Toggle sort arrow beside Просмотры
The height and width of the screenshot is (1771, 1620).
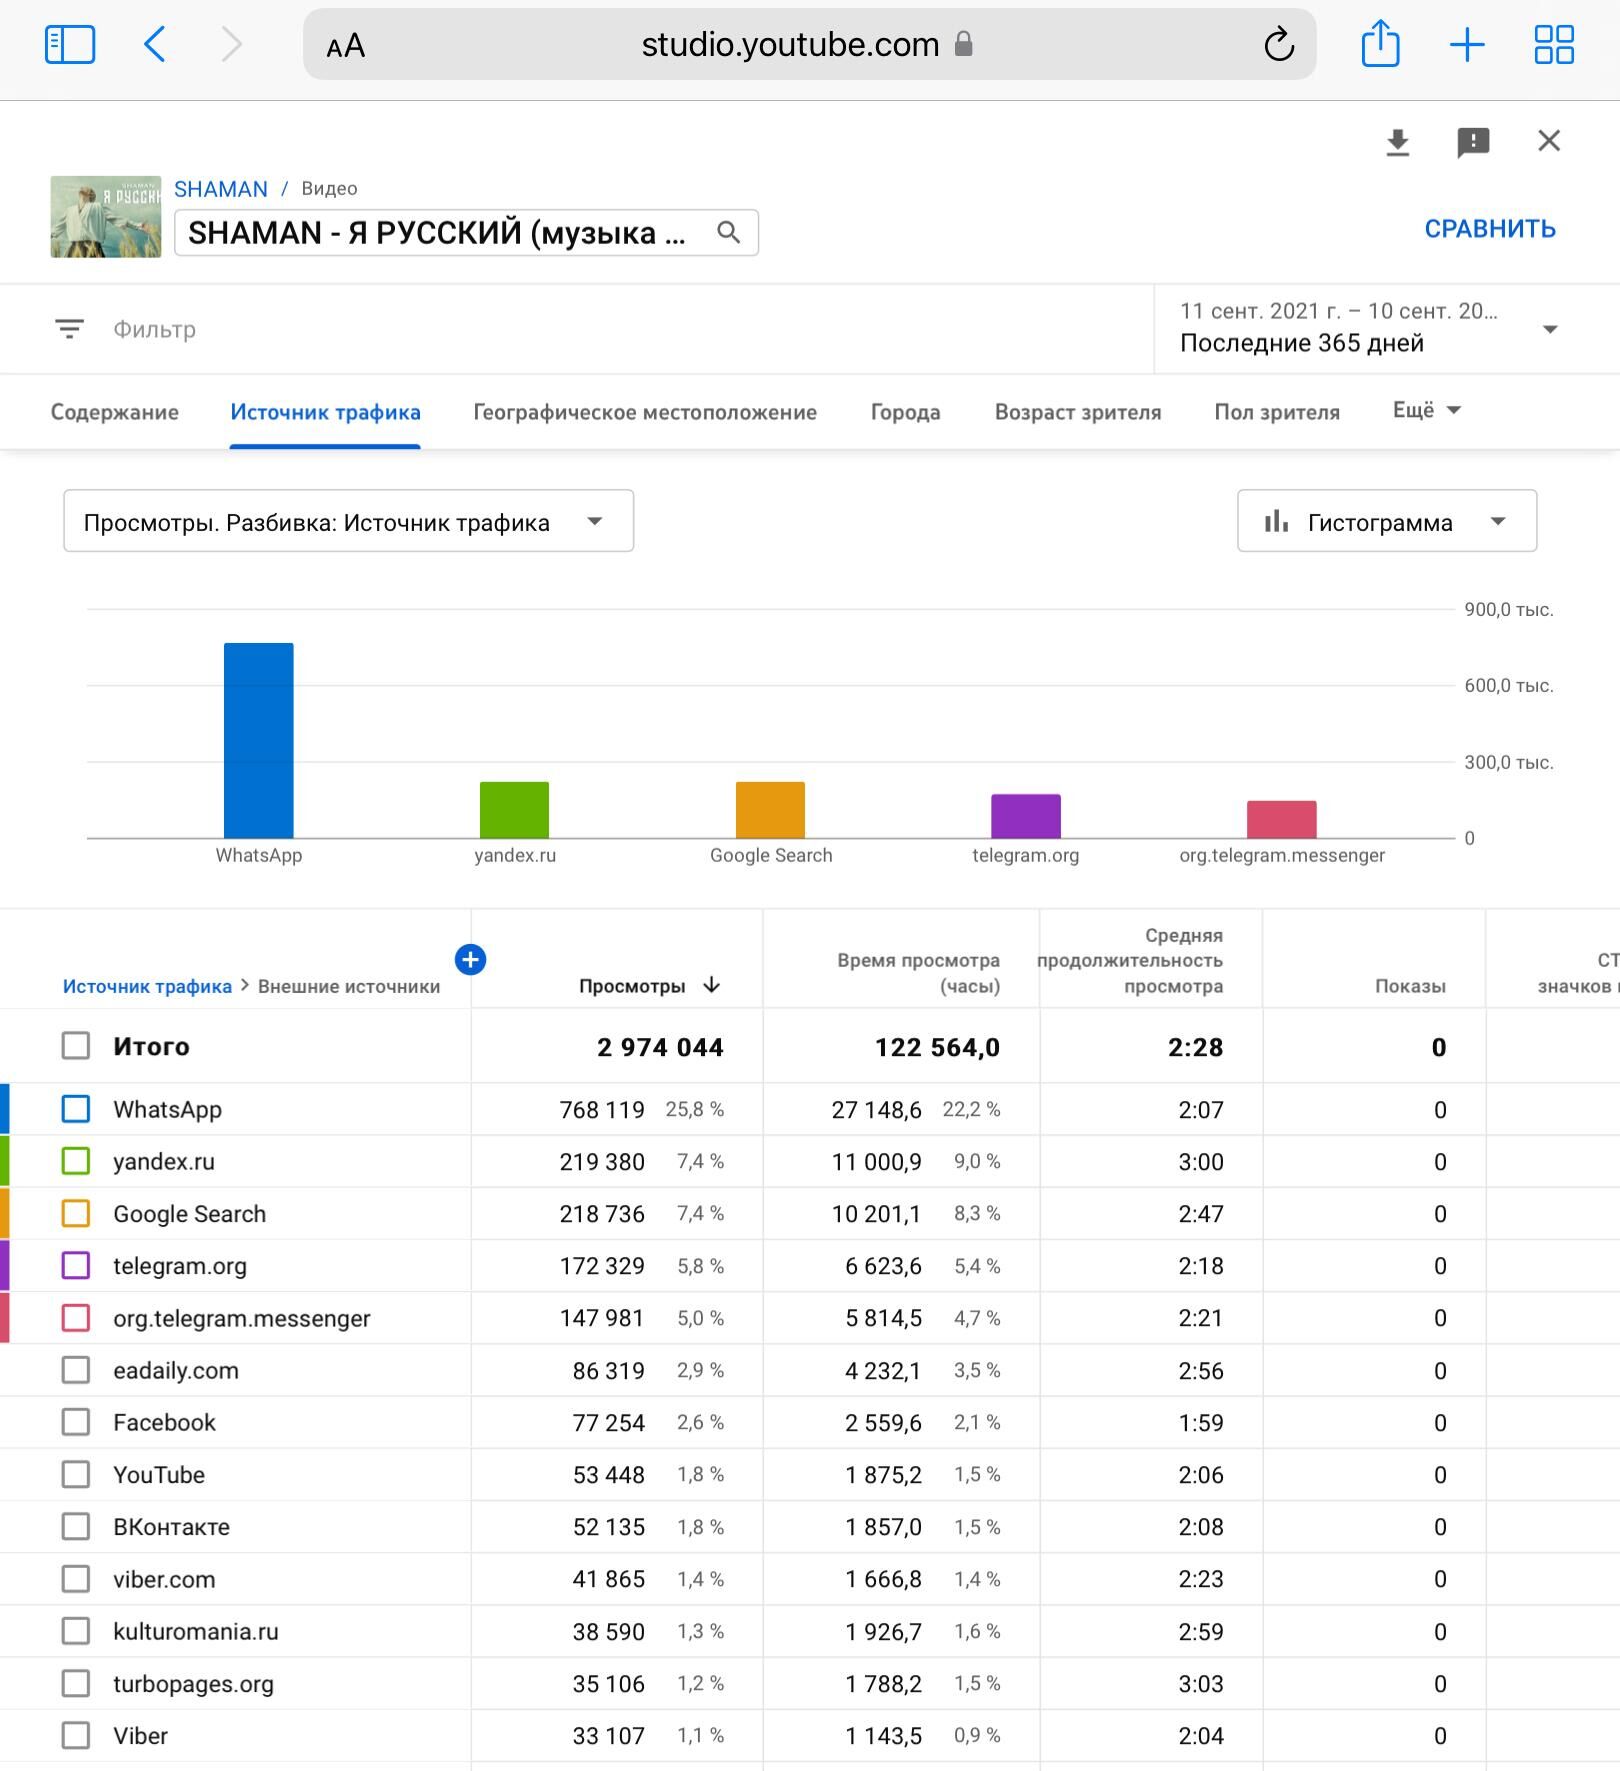712,985
